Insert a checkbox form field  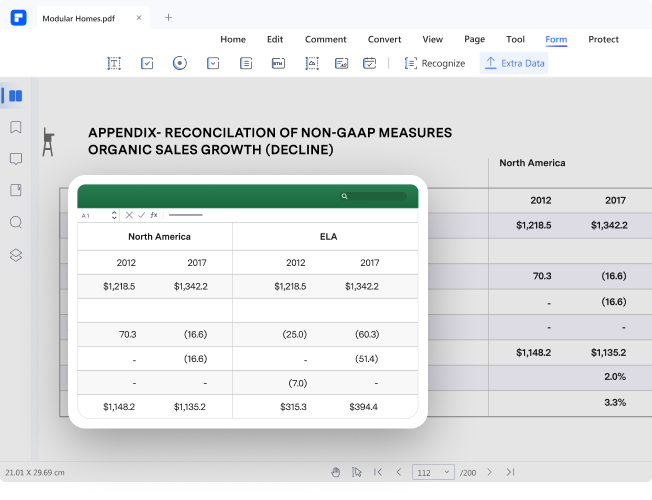tap(147, 63)
